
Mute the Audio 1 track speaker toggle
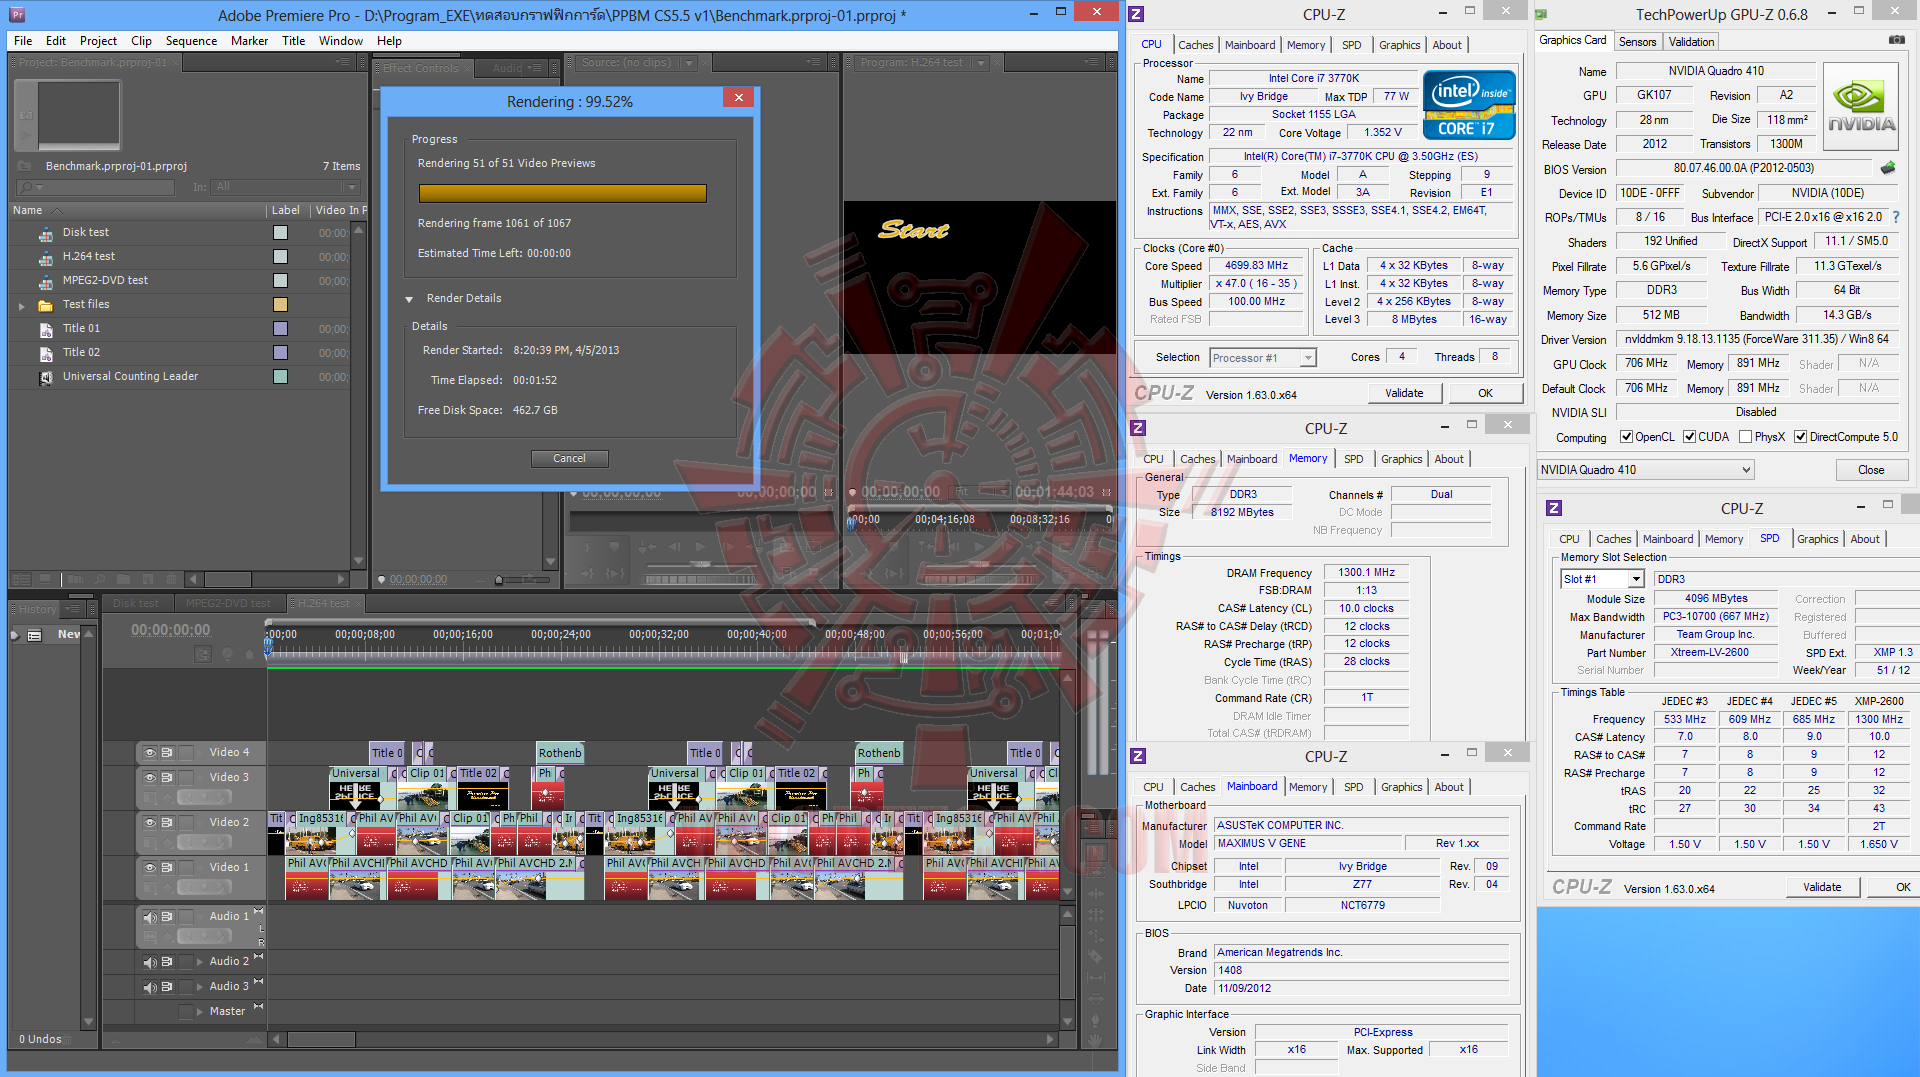(x=150, y=916)
